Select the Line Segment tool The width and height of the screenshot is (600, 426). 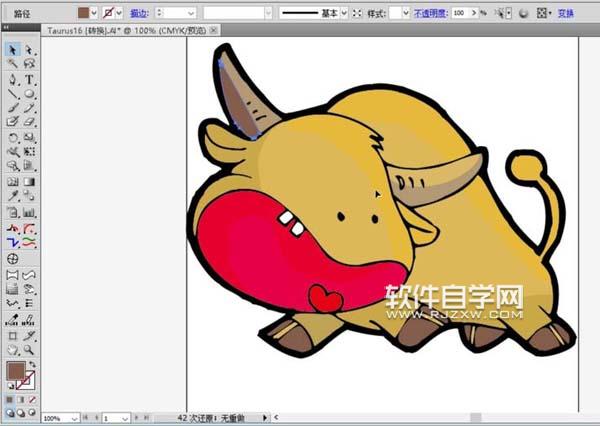(12, 94)
